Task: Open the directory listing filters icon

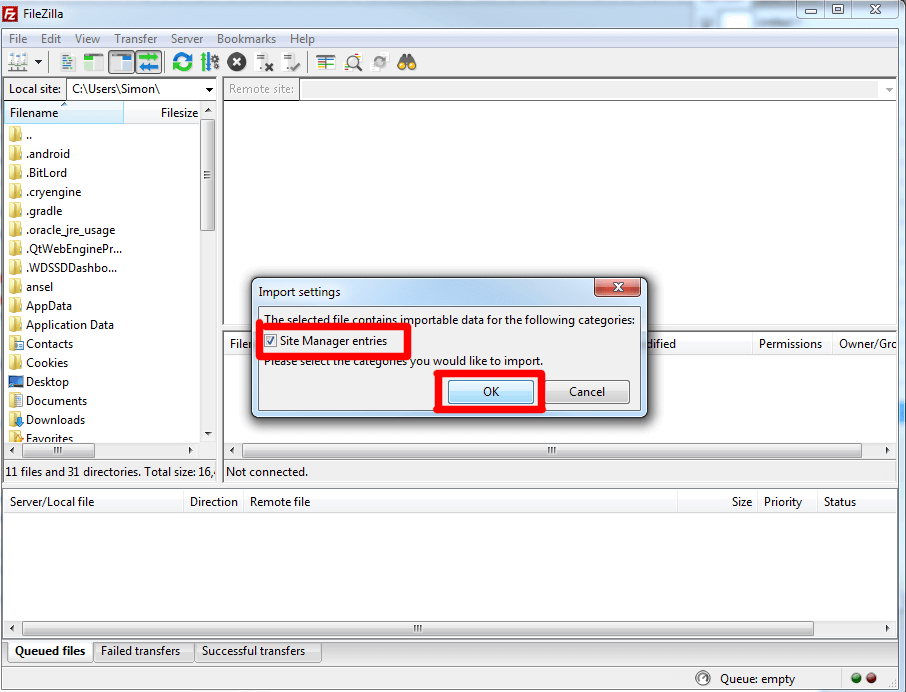Action: pos(326,62)
